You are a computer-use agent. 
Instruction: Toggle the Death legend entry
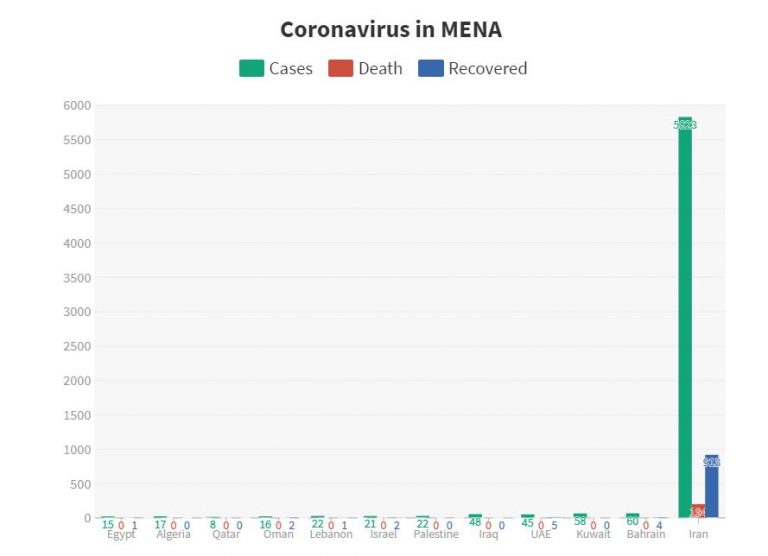point(365,69)
